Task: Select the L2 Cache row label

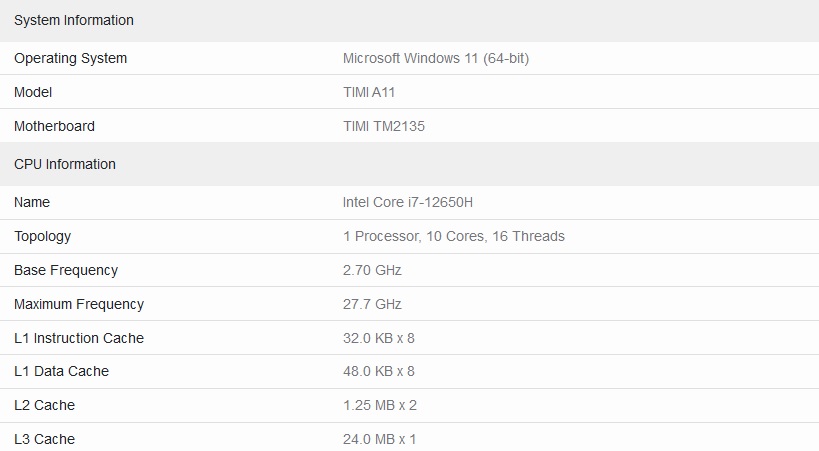Action: coord(44,405)
